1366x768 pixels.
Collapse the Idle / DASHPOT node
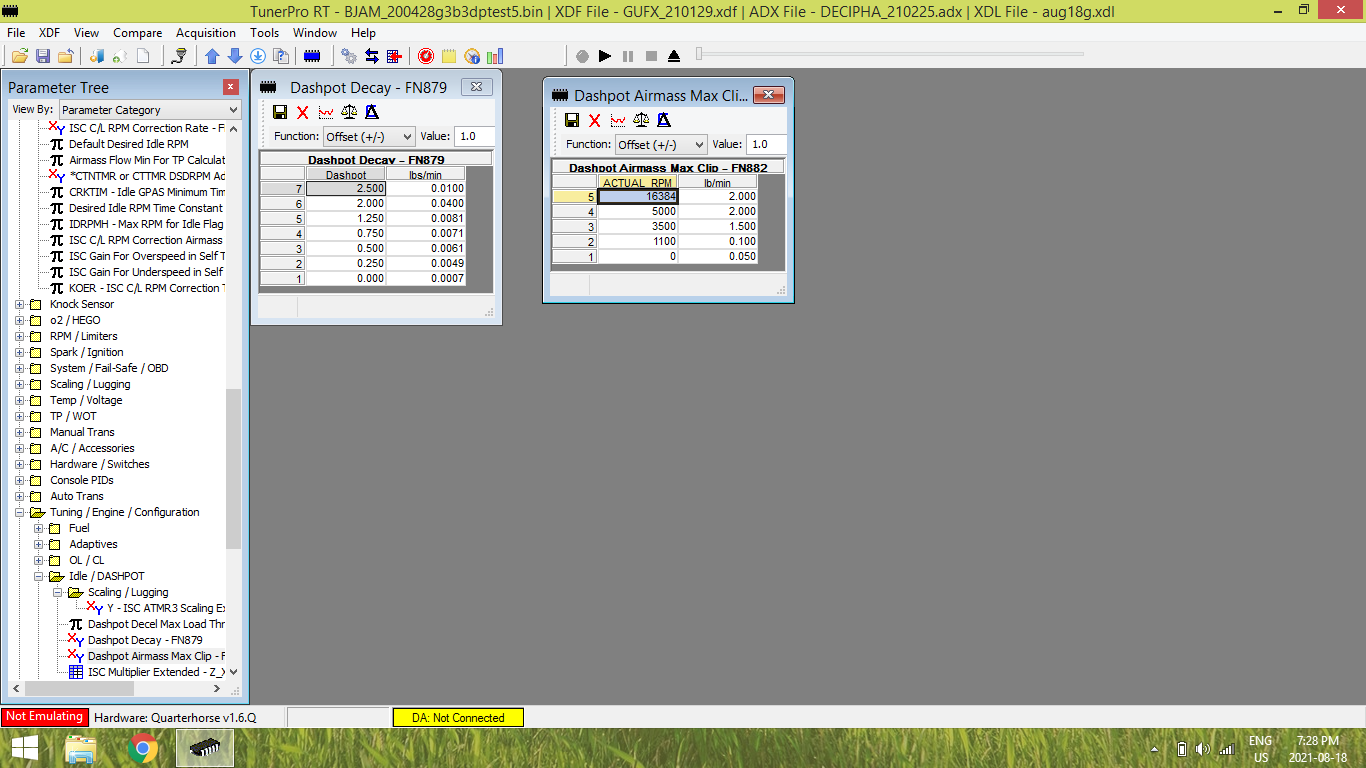[x=39, y=576]
